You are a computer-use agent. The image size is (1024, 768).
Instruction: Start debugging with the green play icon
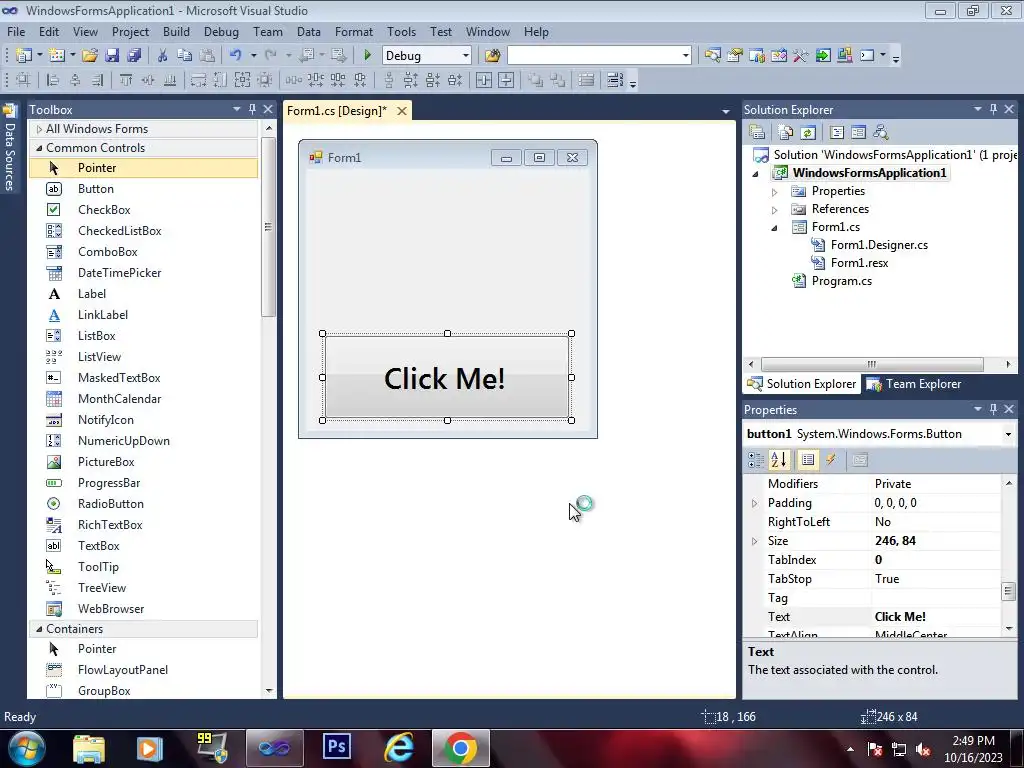pyautogui.click(x=367, y=56)
